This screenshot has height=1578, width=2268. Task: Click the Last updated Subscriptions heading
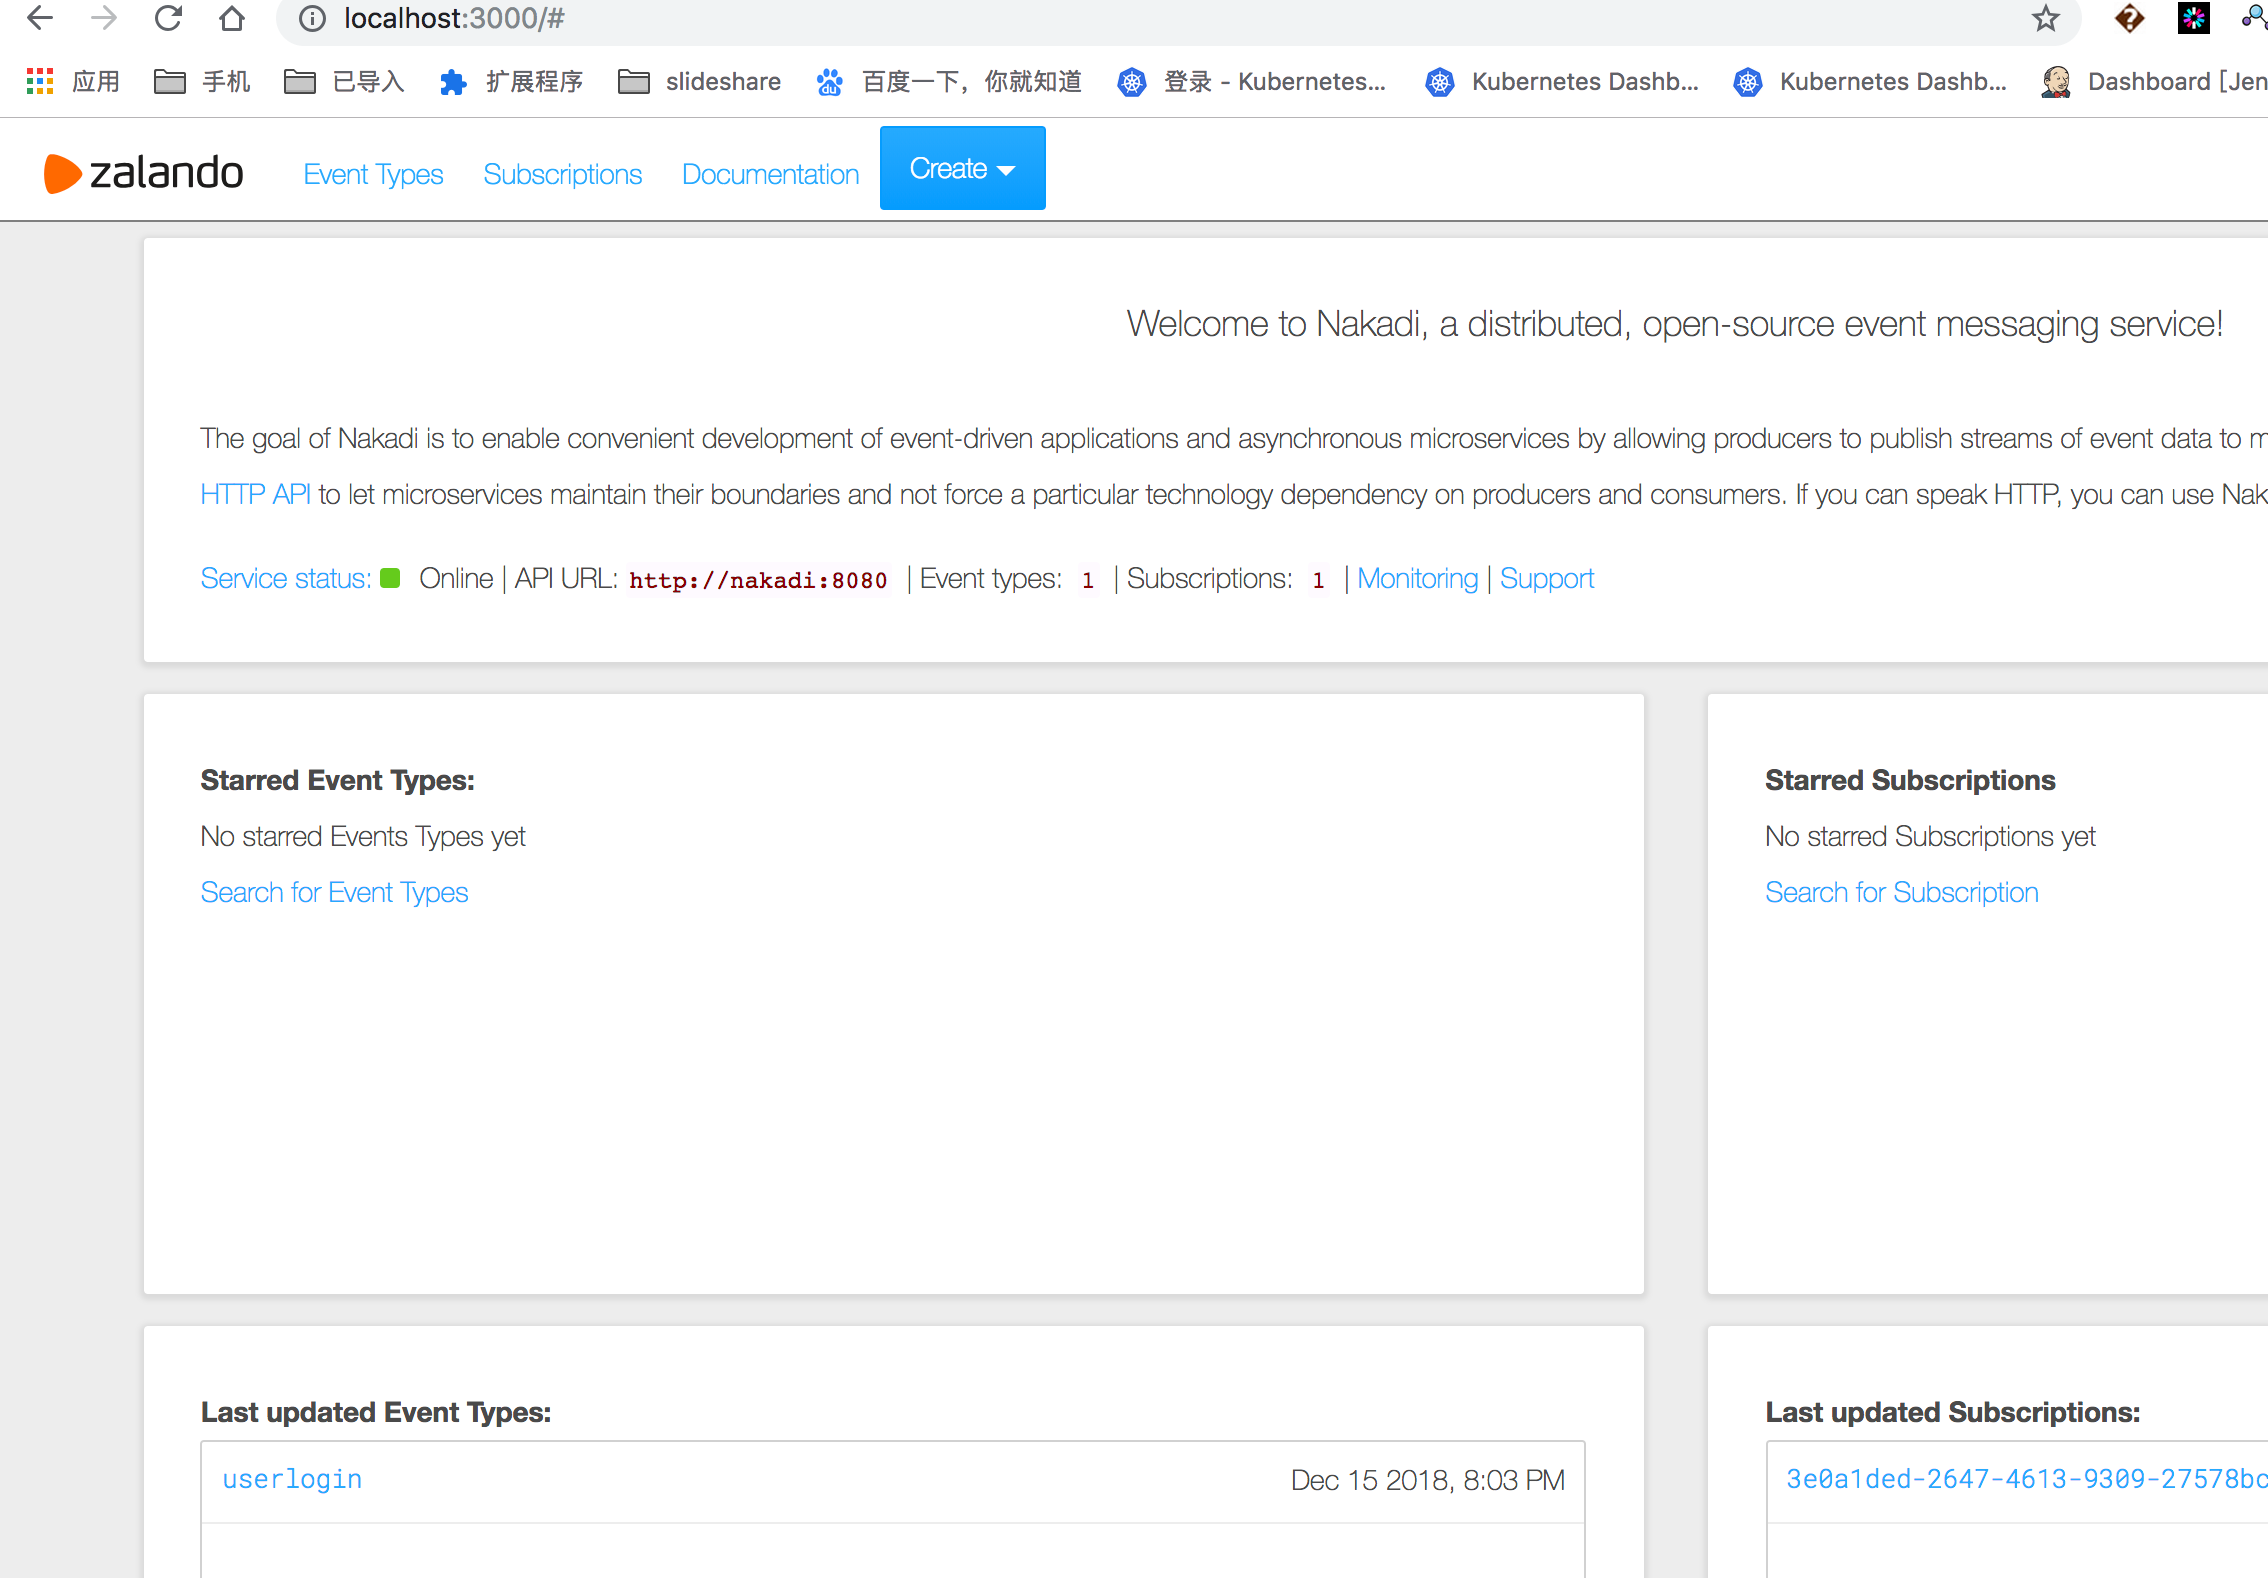[x=1952, y=1412]
